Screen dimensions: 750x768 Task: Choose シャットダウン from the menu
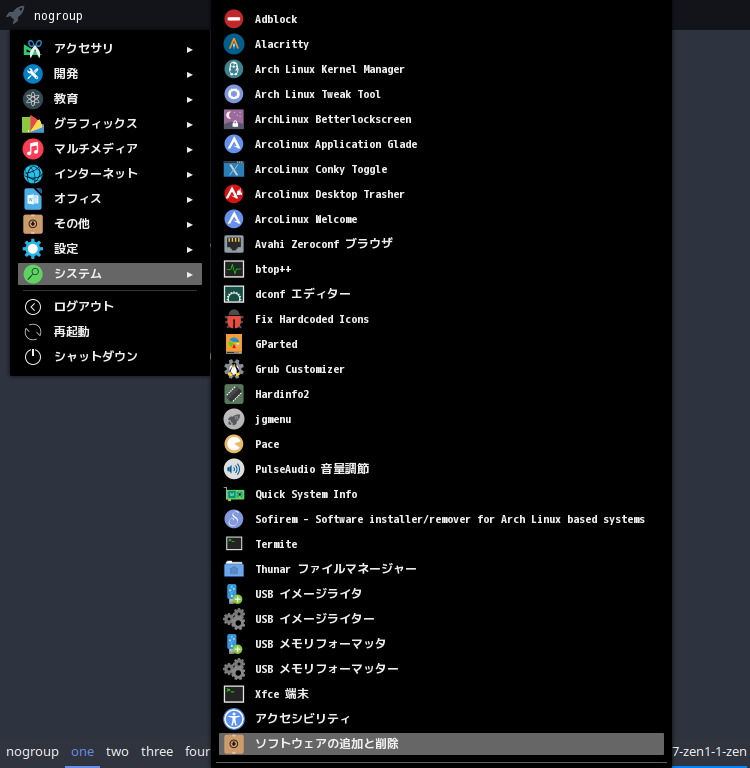[110, 357]
